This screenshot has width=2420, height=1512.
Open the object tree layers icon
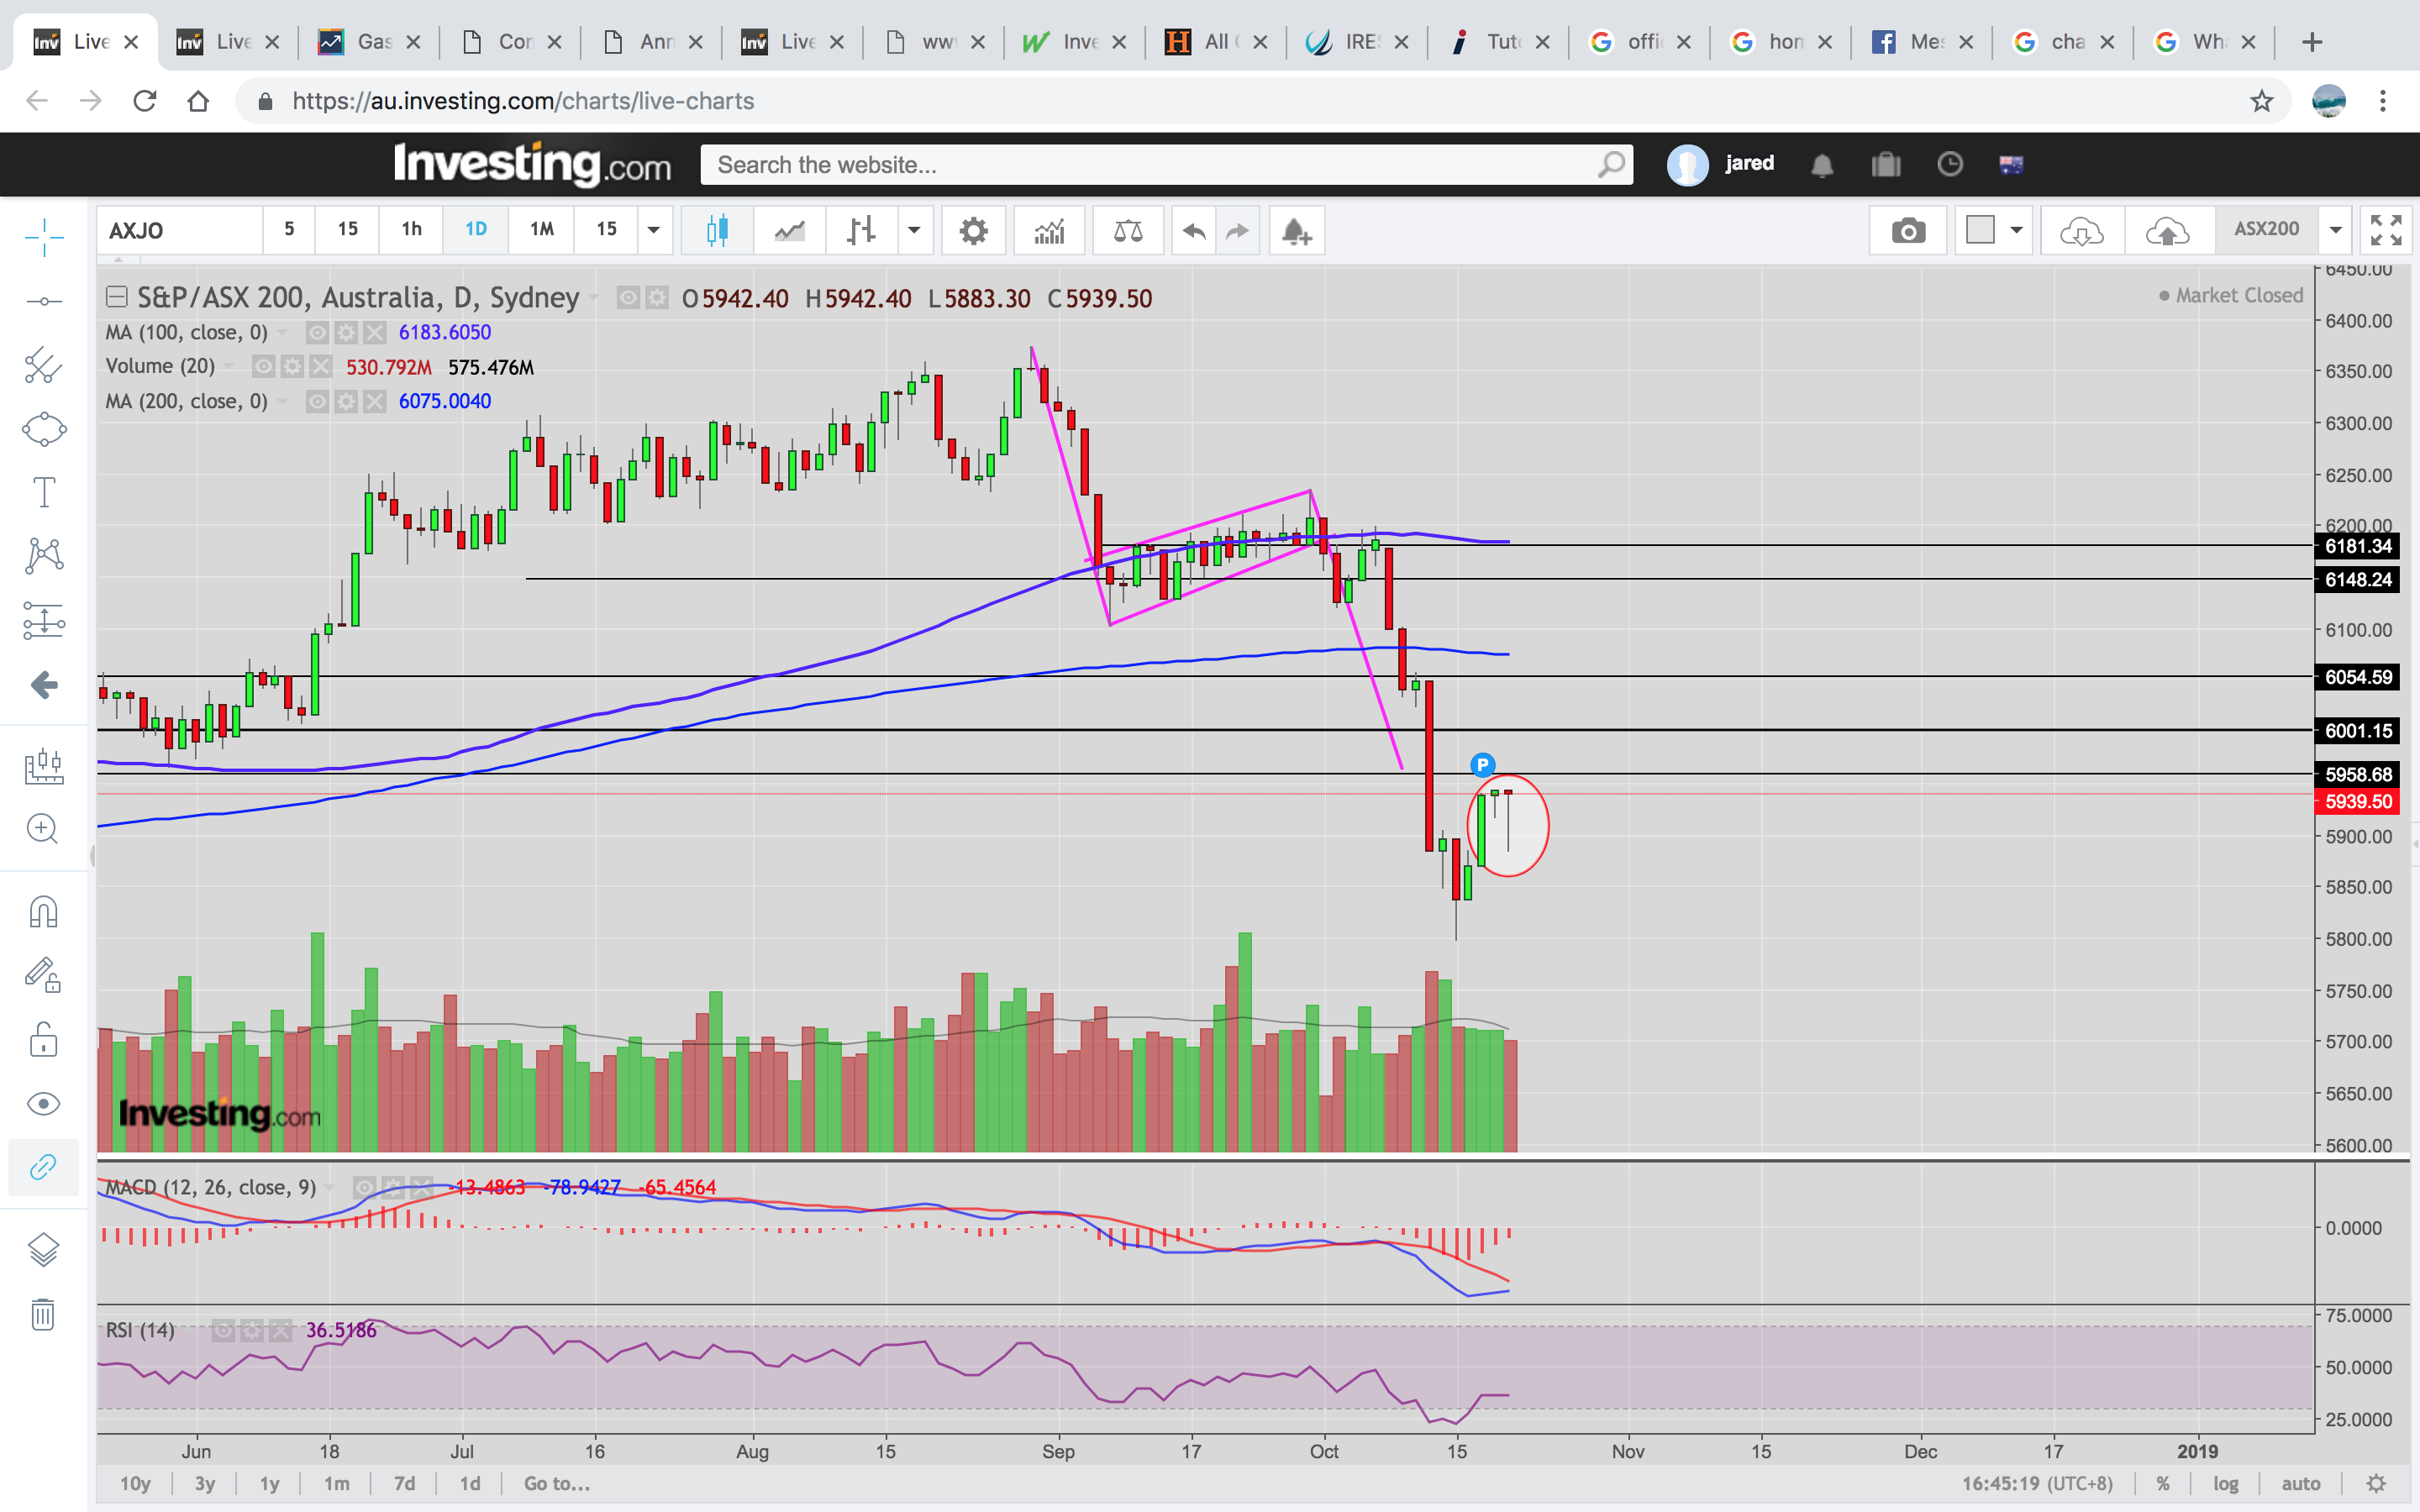pyautogui.click(x=43, y=1249)
